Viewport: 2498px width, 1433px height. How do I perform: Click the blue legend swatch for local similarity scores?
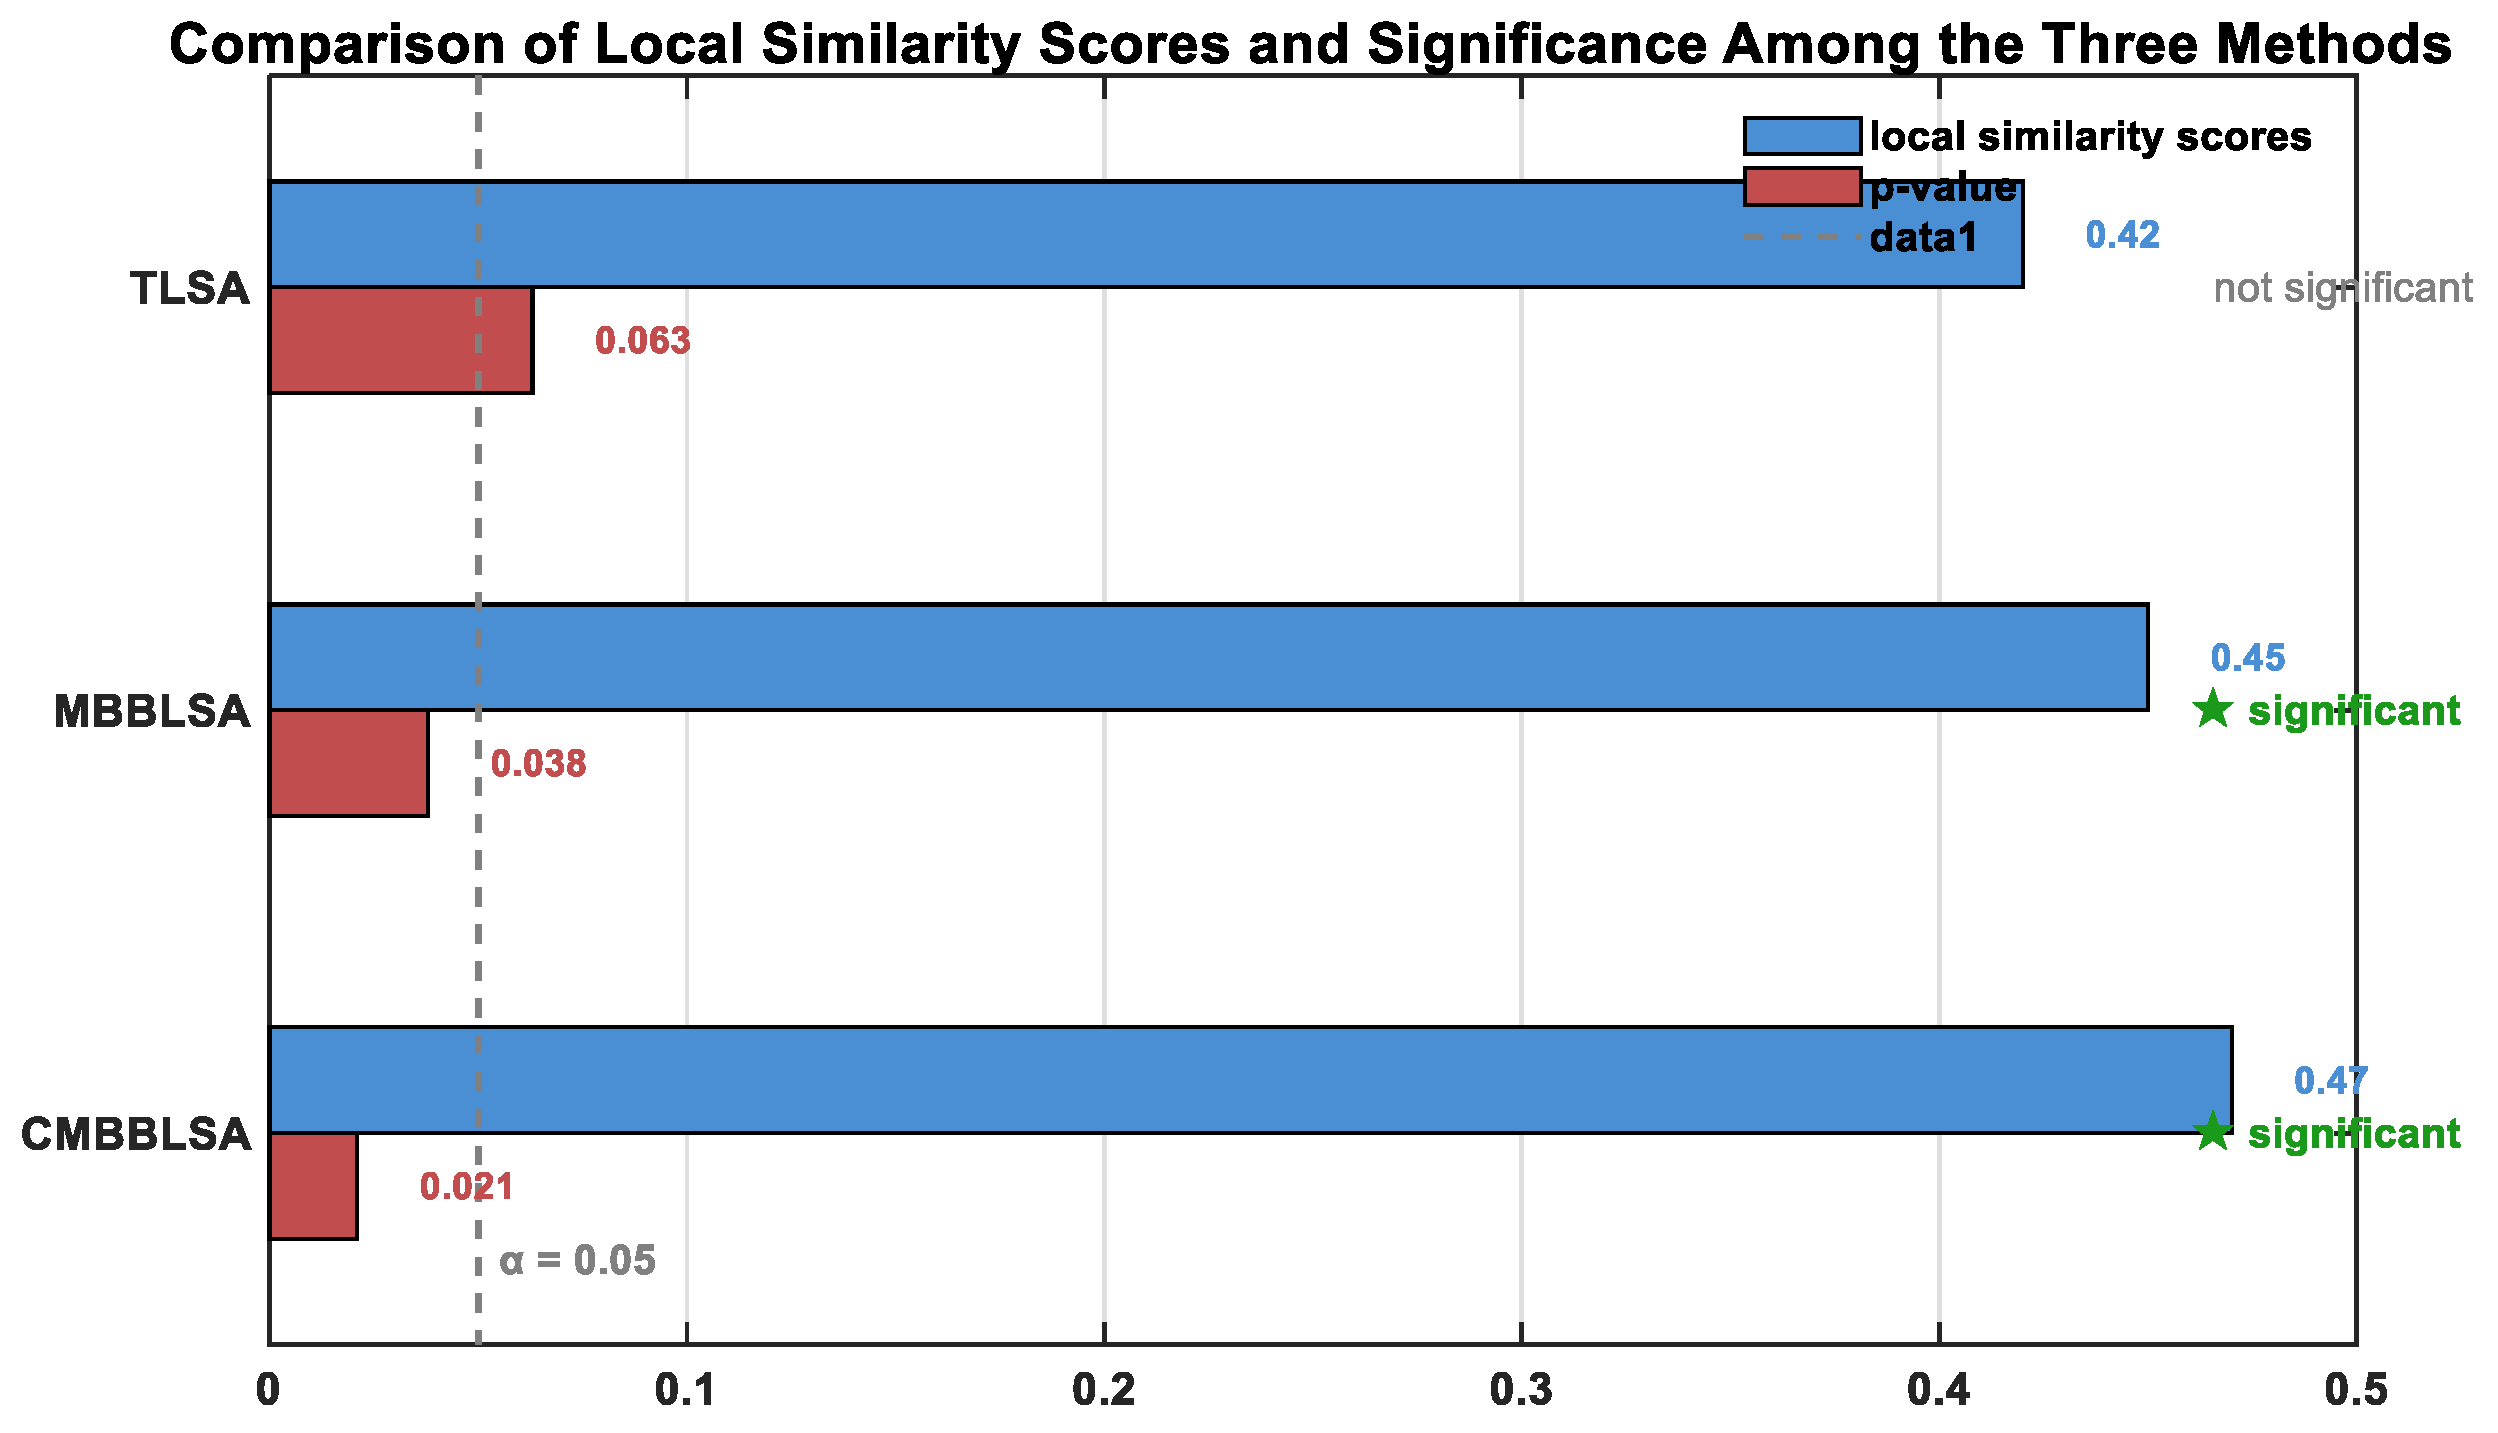1802,136
